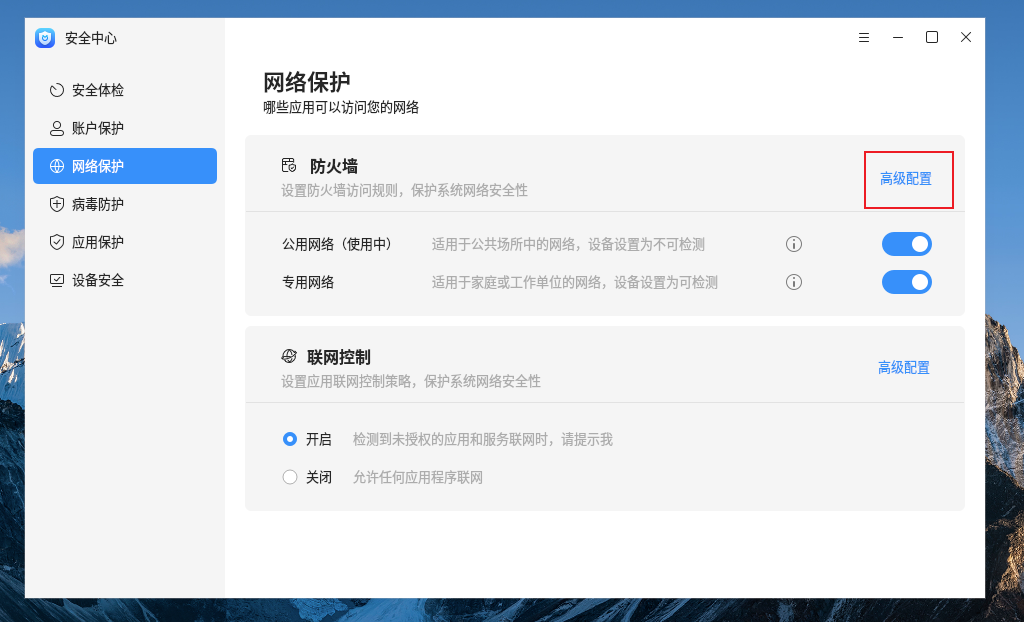The width and height of the screenshot is (1024, 622).
Task: Click 允许任何应用程序联网 description
Action: click(x=418, y=478)
